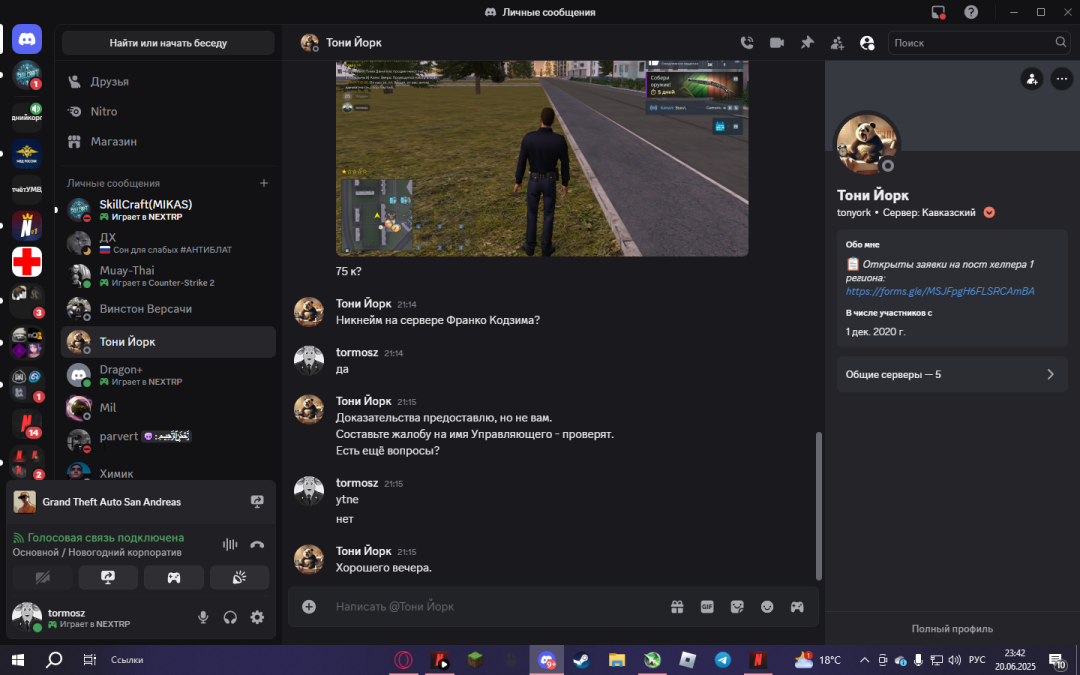
Task: Toggle microphone mute in user panel
Action: pyautogui.click(x=203, y=617)
